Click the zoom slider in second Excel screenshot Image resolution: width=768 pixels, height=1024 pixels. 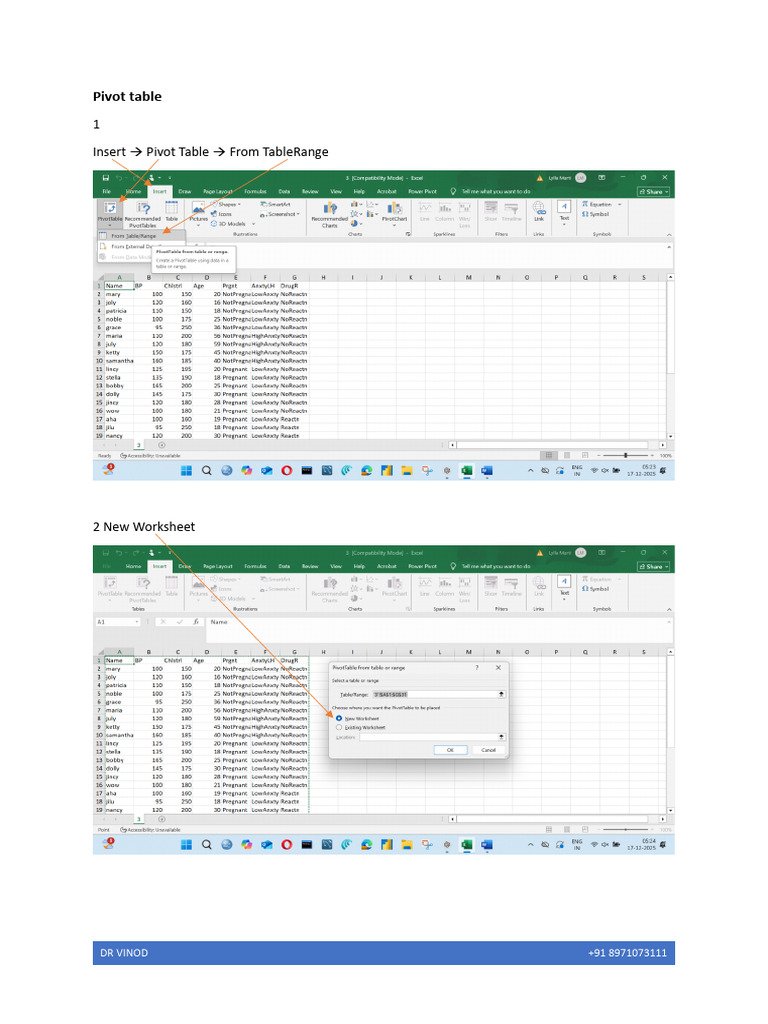626,829
